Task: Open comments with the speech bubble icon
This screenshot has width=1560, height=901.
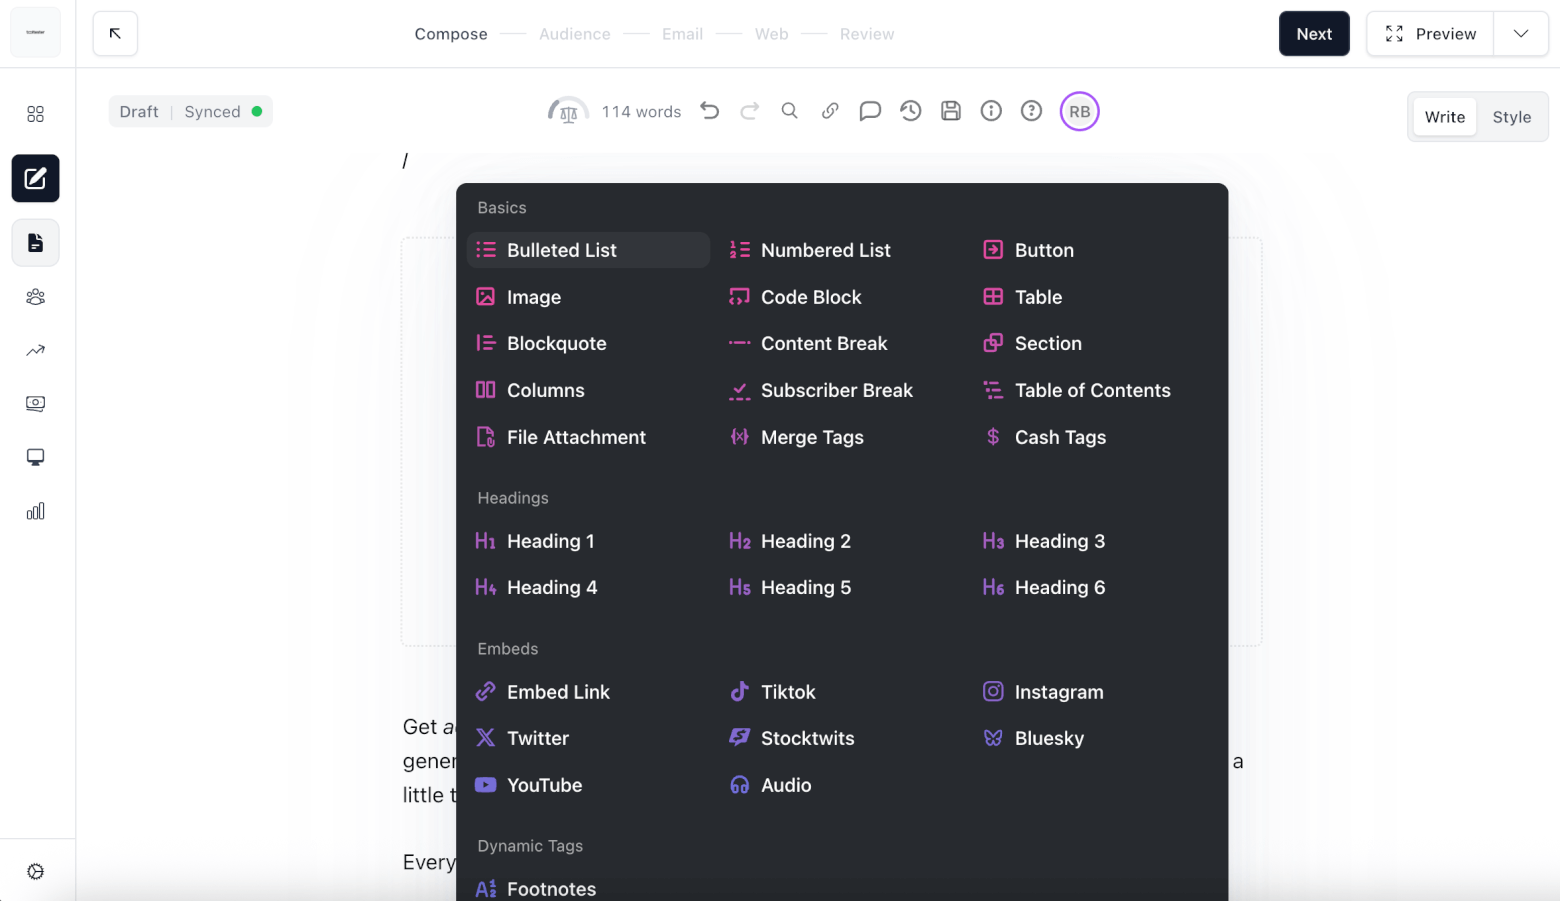Action: click(869, 111)
